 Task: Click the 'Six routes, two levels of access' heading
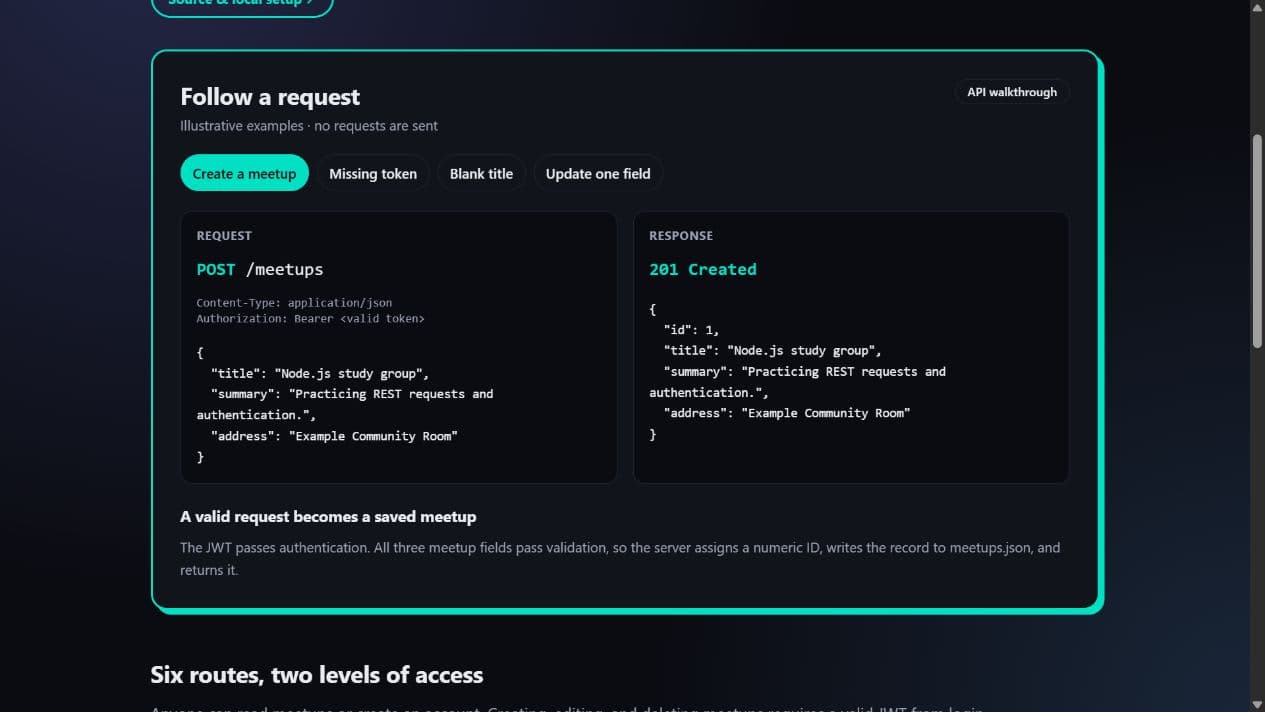317,675
